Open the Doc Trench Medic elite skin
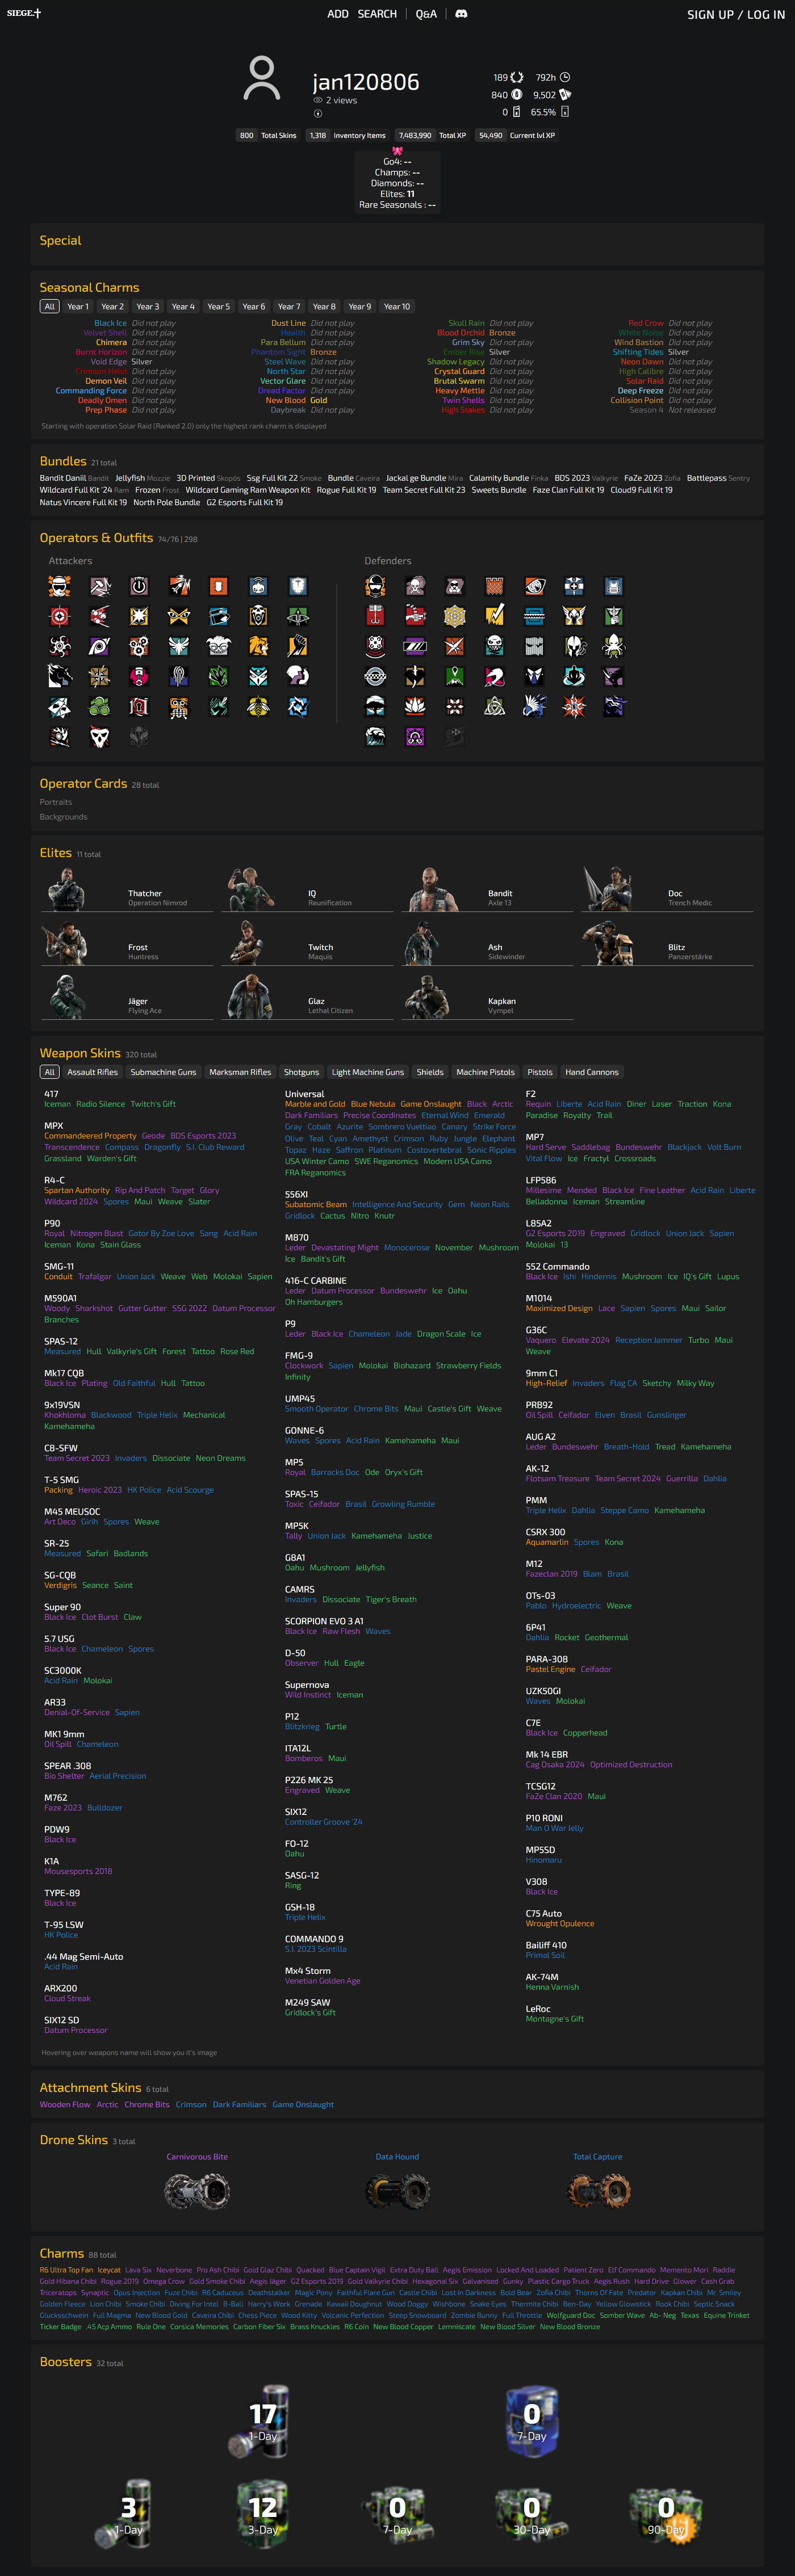The width and height of the screenshot is (795, 2576). click(667, 889)
